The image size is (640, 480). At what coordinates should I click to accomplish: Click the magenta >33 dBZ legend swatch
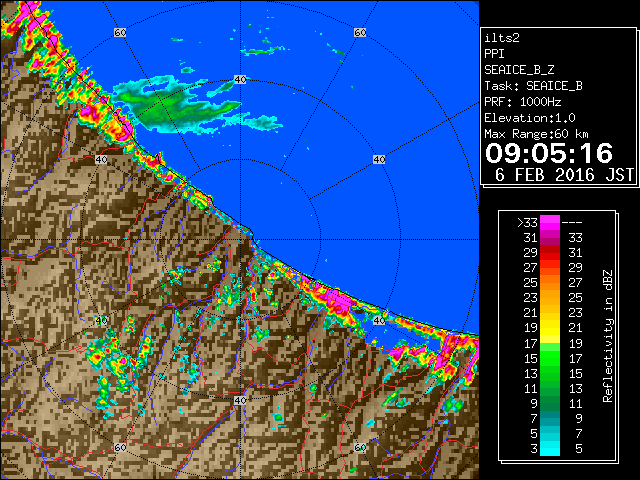[549, 223]
